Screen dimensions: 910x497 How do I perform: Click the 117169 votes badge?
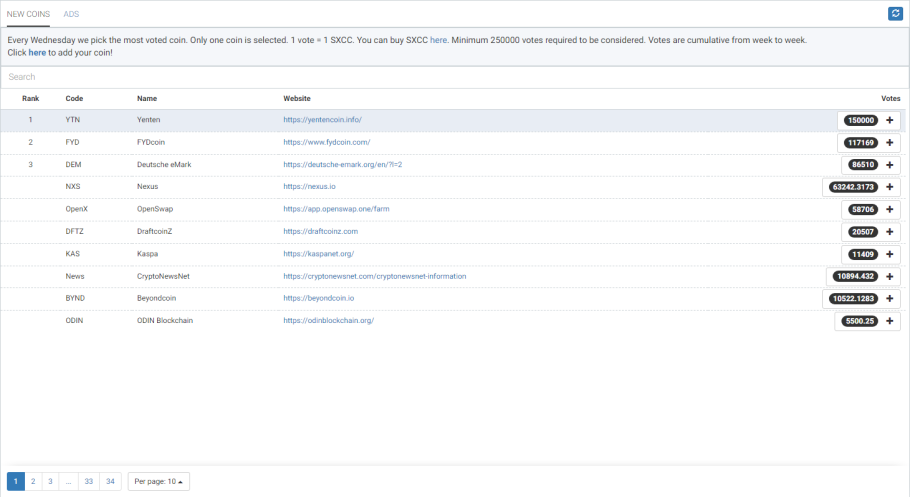[861, 143]
